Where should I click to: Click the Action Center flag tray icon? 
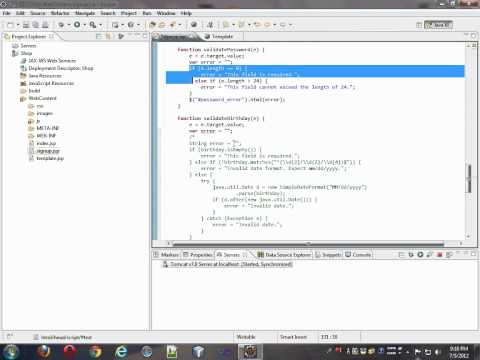pos(418,352)
